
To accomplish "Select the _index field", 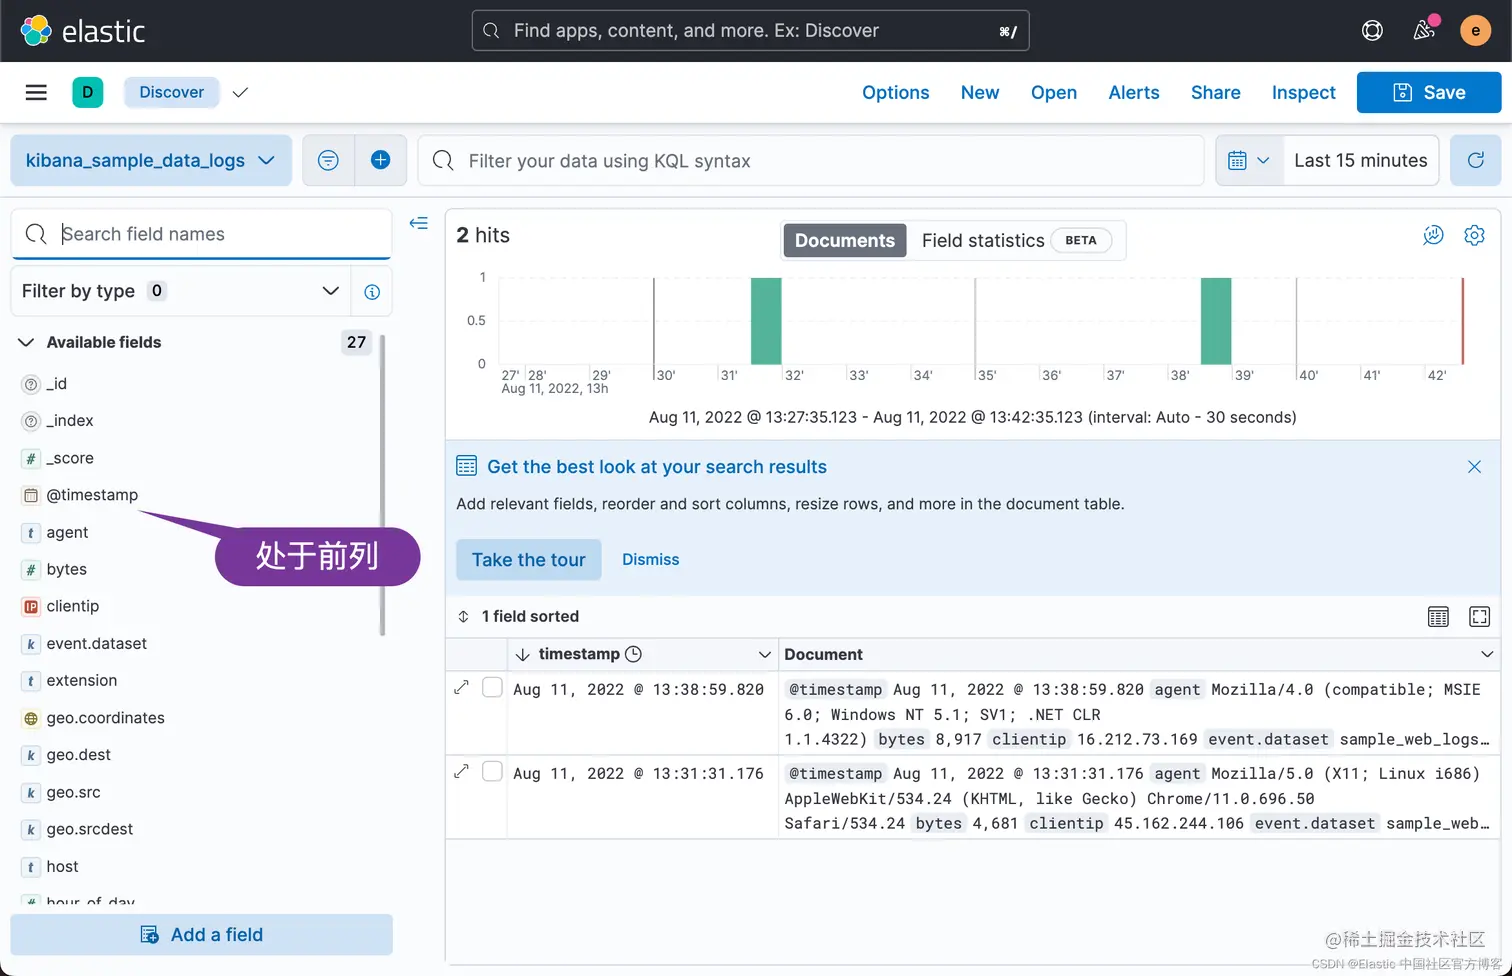I will click(70, 420).
